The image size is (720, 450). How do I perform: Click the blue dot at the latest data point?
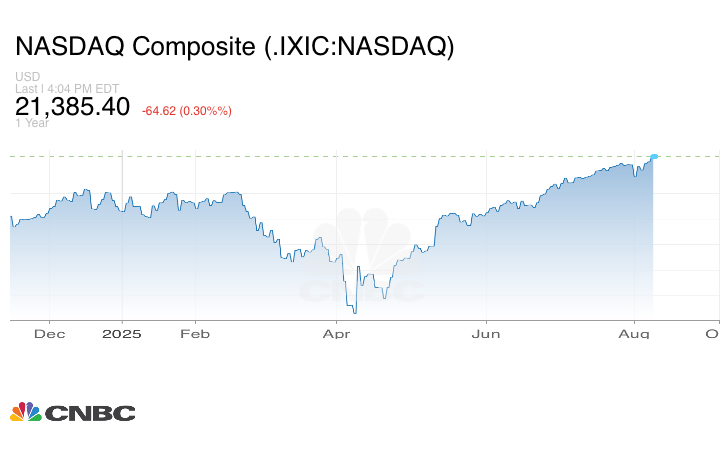click(x=654, y=157)
